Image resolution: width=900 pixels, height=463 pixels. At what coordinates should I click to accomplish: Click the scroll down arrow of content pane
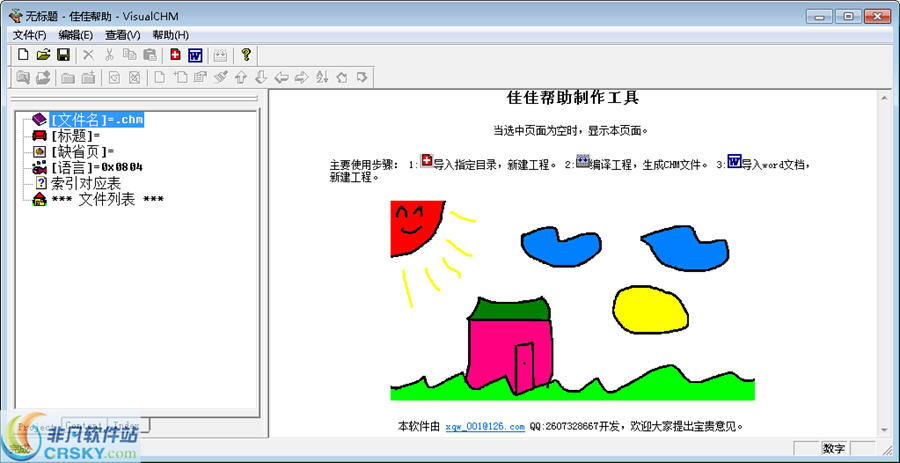885,430
